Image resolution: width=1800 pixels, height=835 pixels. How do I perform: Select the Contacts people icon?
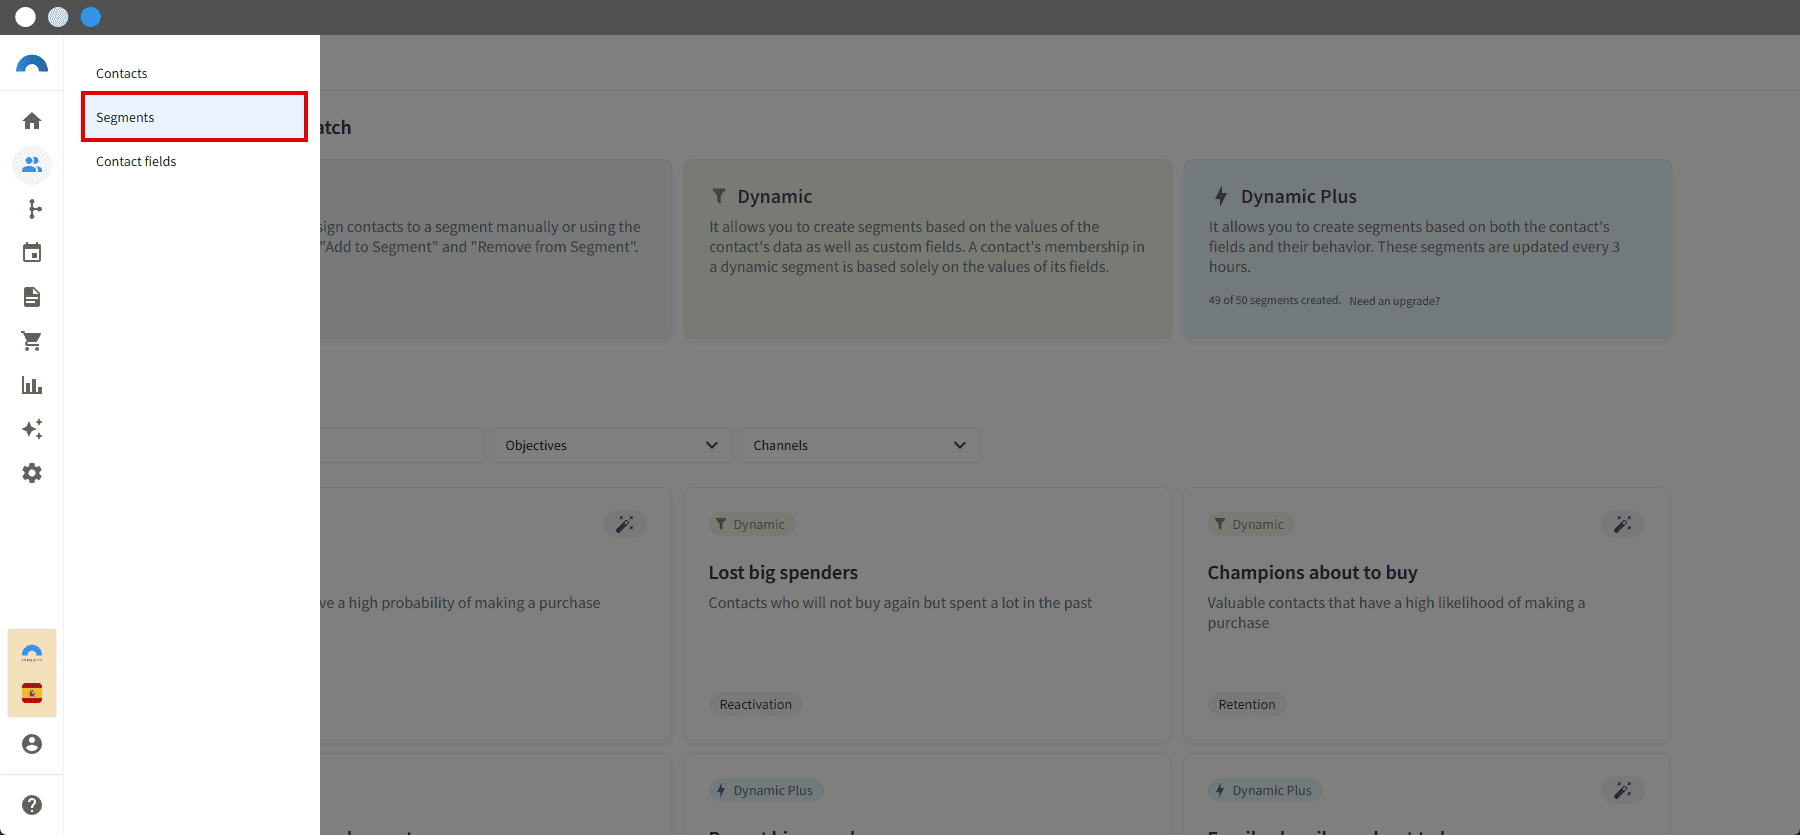point(32,165)
